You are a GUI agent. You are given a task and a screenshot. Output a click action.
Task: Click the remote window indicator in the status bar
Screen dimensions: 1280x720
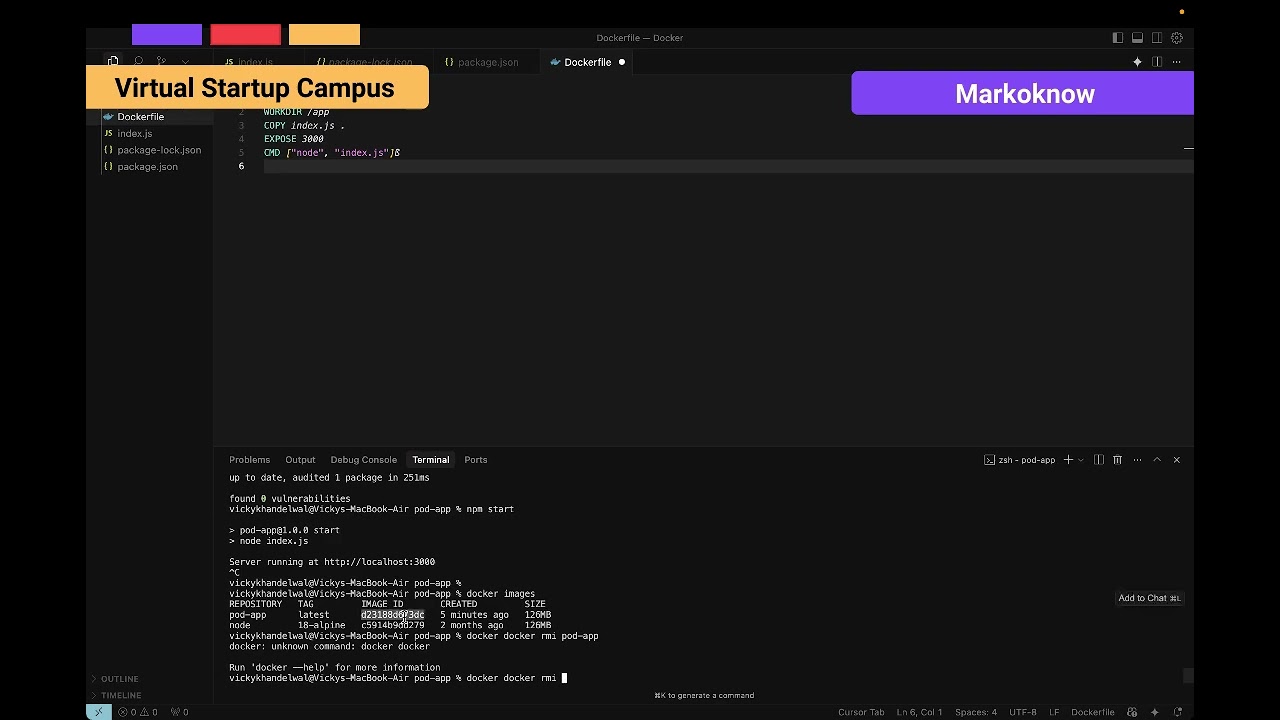(x=98, y=712)
